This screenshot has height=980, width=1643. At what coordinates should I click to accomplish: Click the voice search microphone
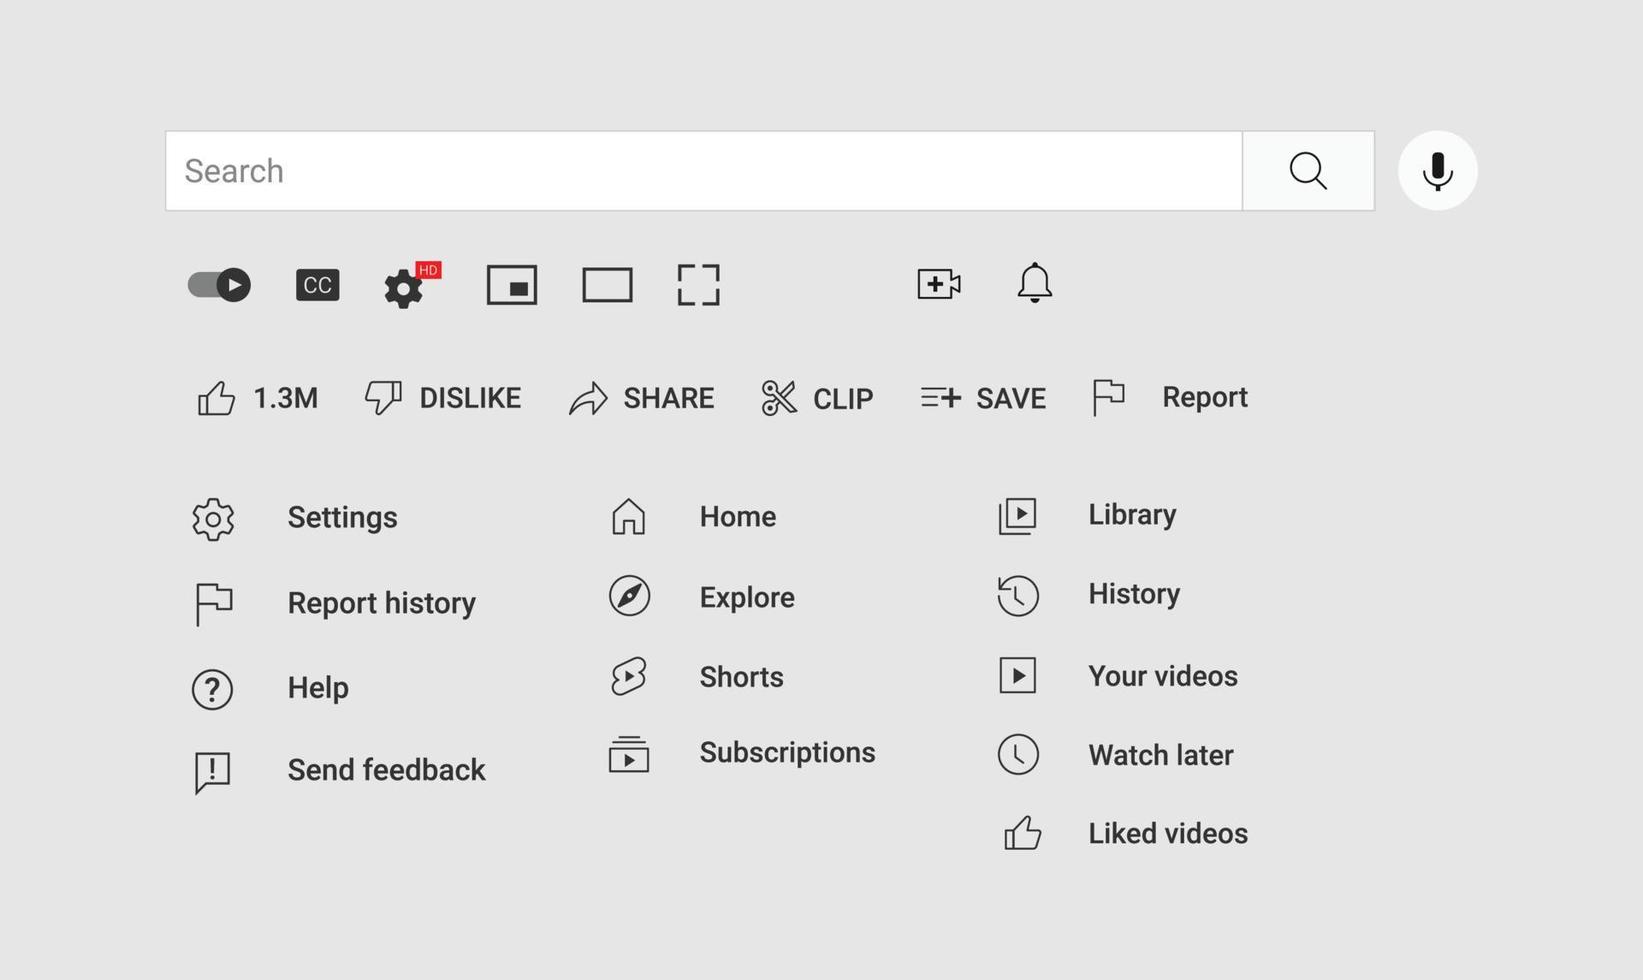(1436, 170)
